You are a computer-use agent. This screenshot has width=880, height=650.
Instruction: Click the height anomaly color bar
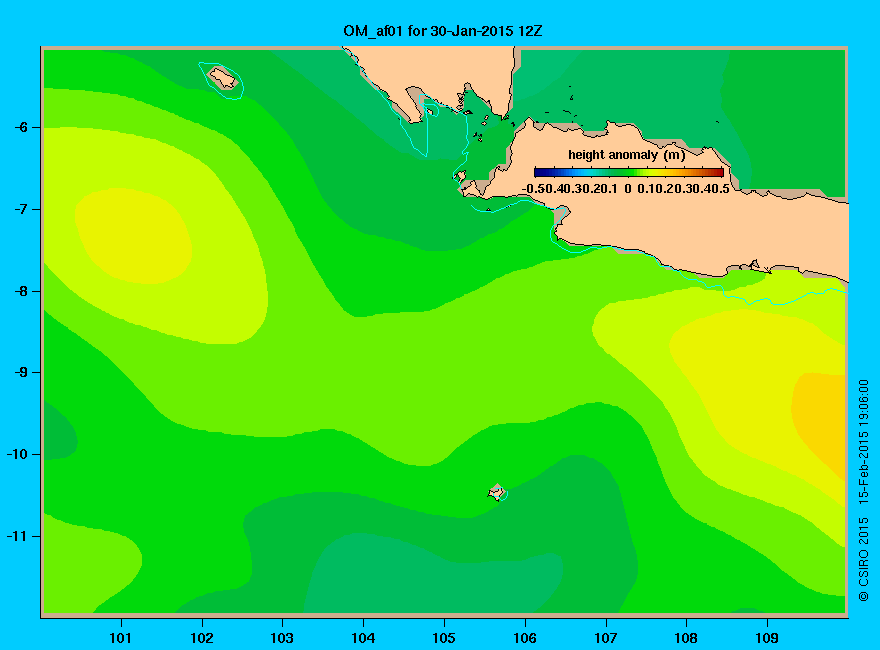[629, 172]
